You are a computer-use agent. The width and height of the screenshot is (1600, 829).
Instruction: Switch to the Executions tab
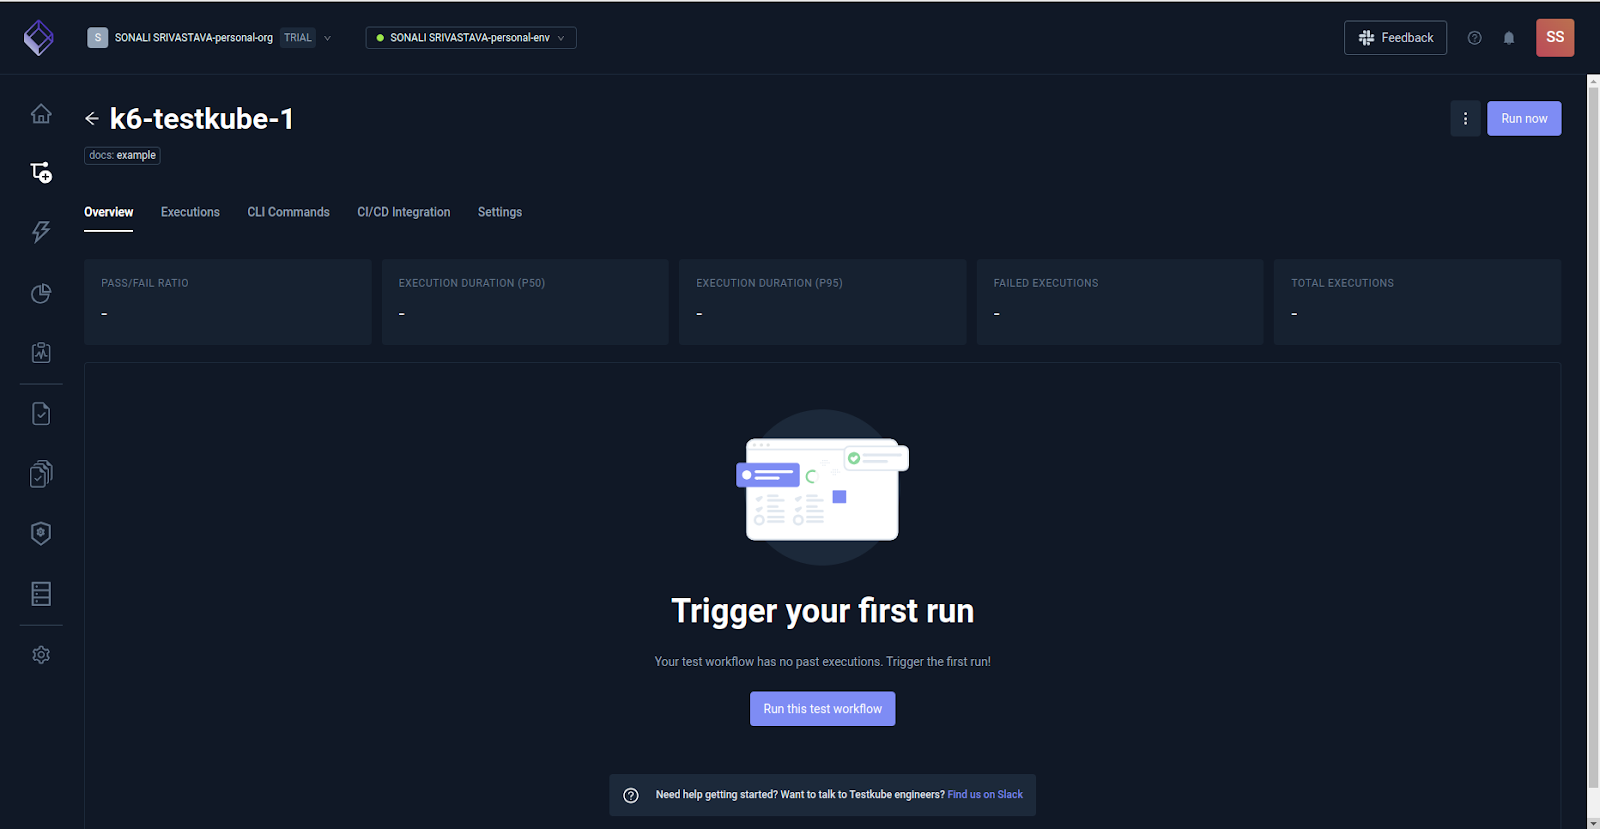coord(190,212)
